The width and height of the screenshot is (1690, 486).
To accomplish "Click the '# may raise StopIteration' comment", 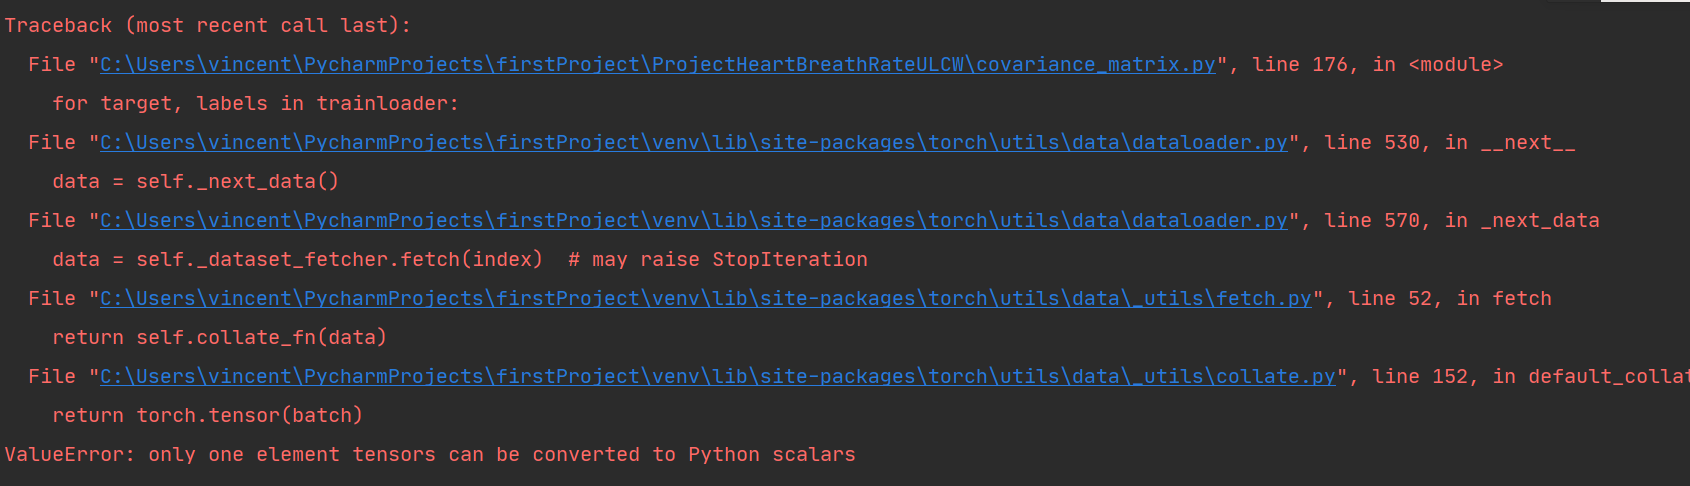I will [x=717, y=260].
